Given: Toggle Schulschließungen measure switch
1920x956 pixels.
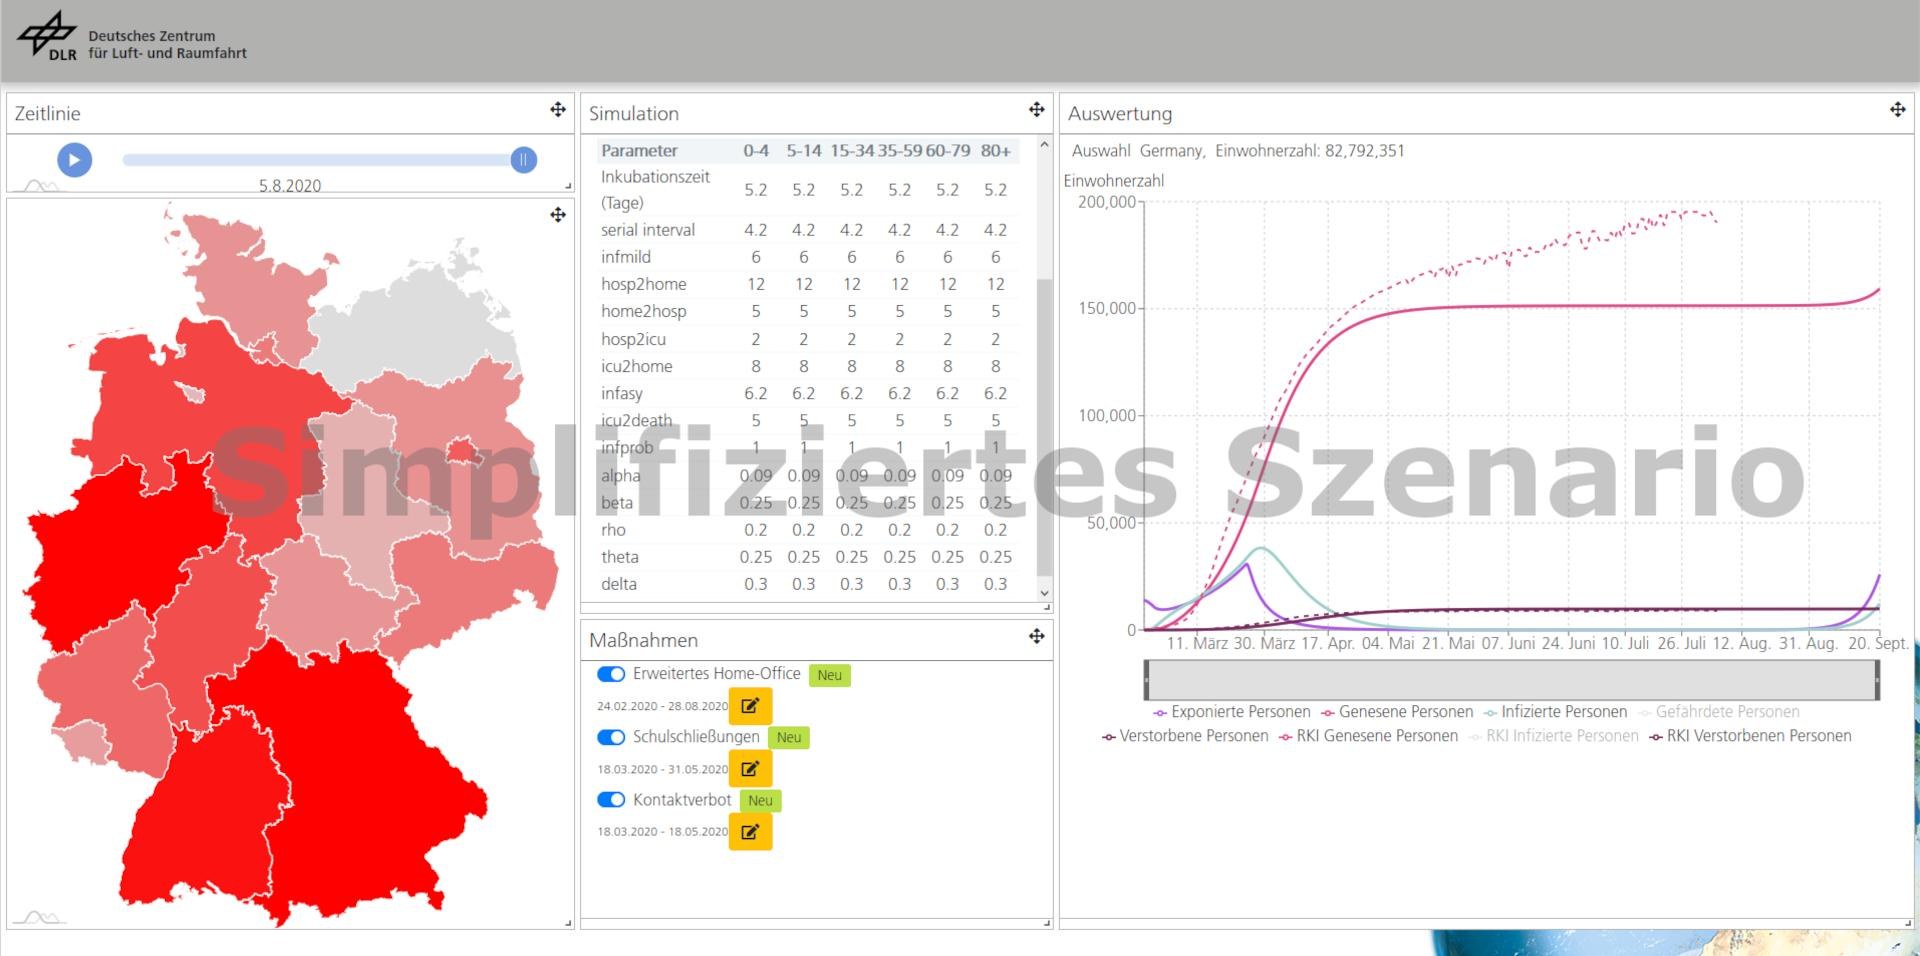Looking at the screenshot, I should coord(611,737).
